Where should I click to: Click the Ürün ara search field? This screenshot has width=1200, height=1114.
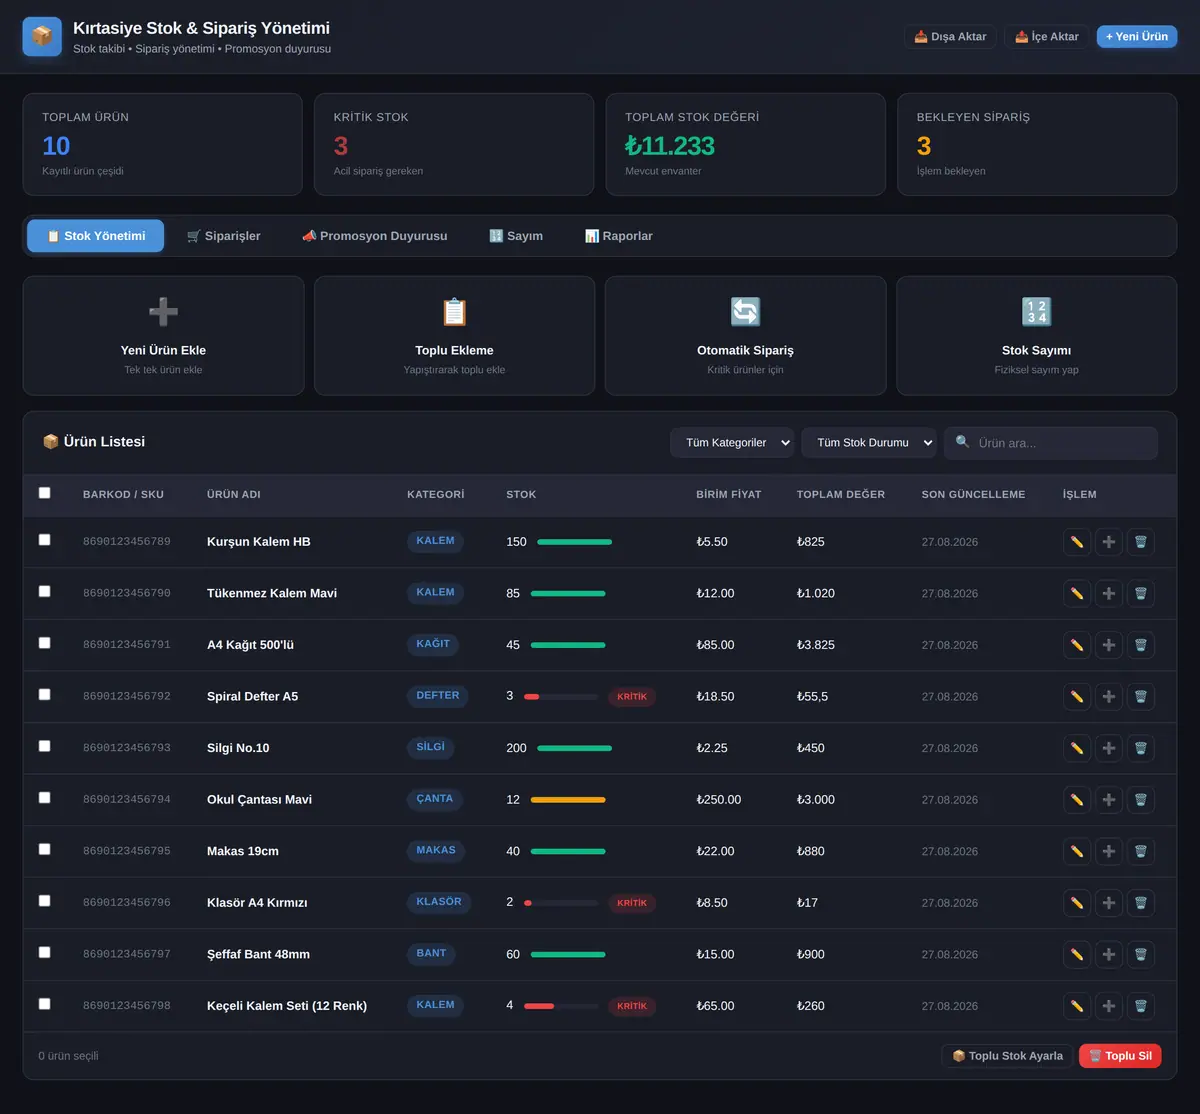(1051, 443)
